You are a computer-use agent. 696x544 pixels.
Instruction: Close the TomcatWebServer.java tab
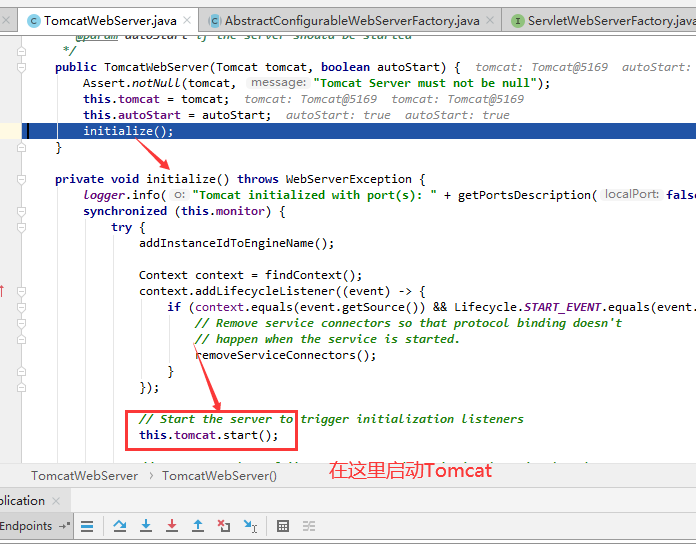[x=187, y=20]
